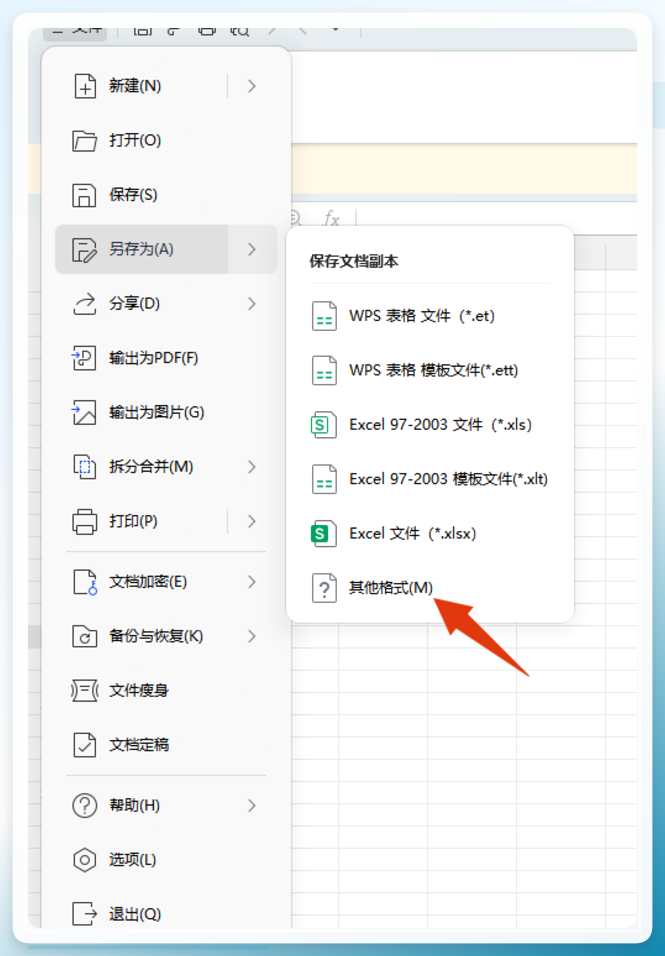Open the 文档加密(E) encryption entry

click(x=166, y=582)
